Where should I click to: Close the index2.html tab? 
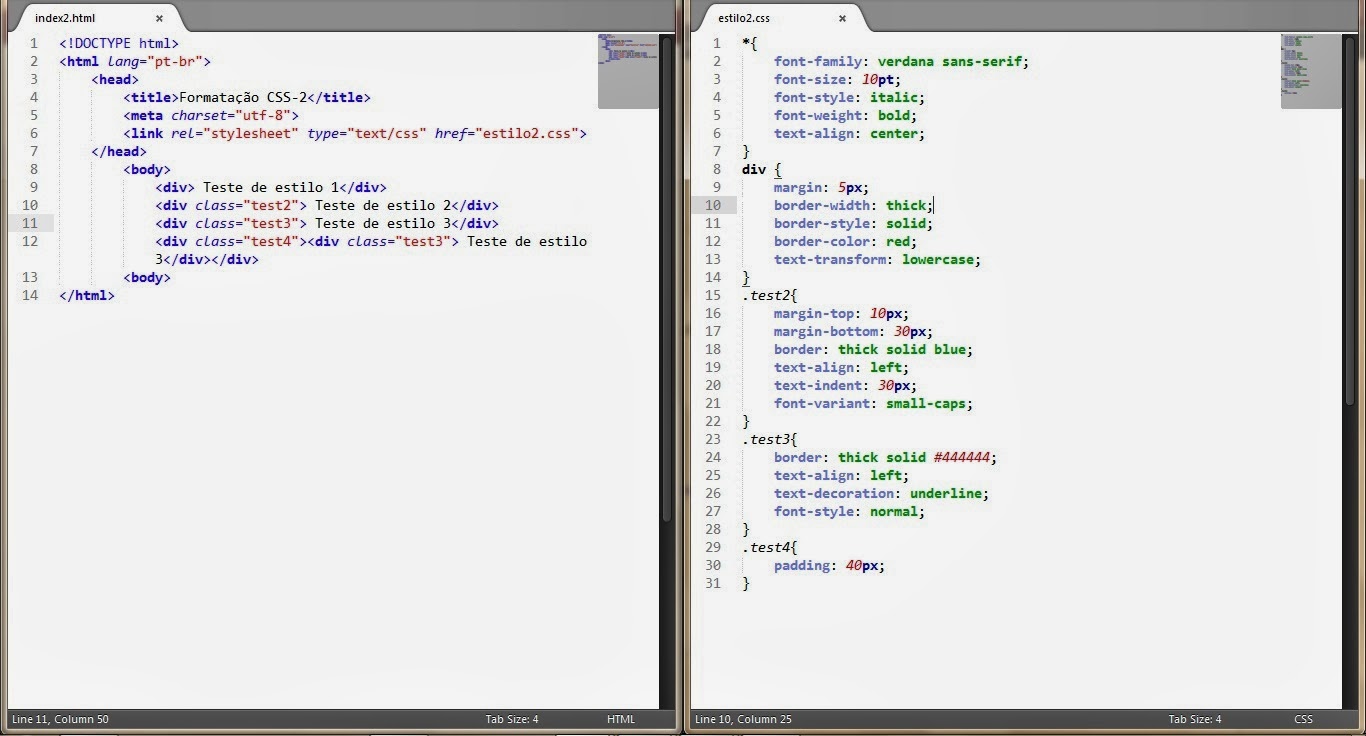pos(158,17)
